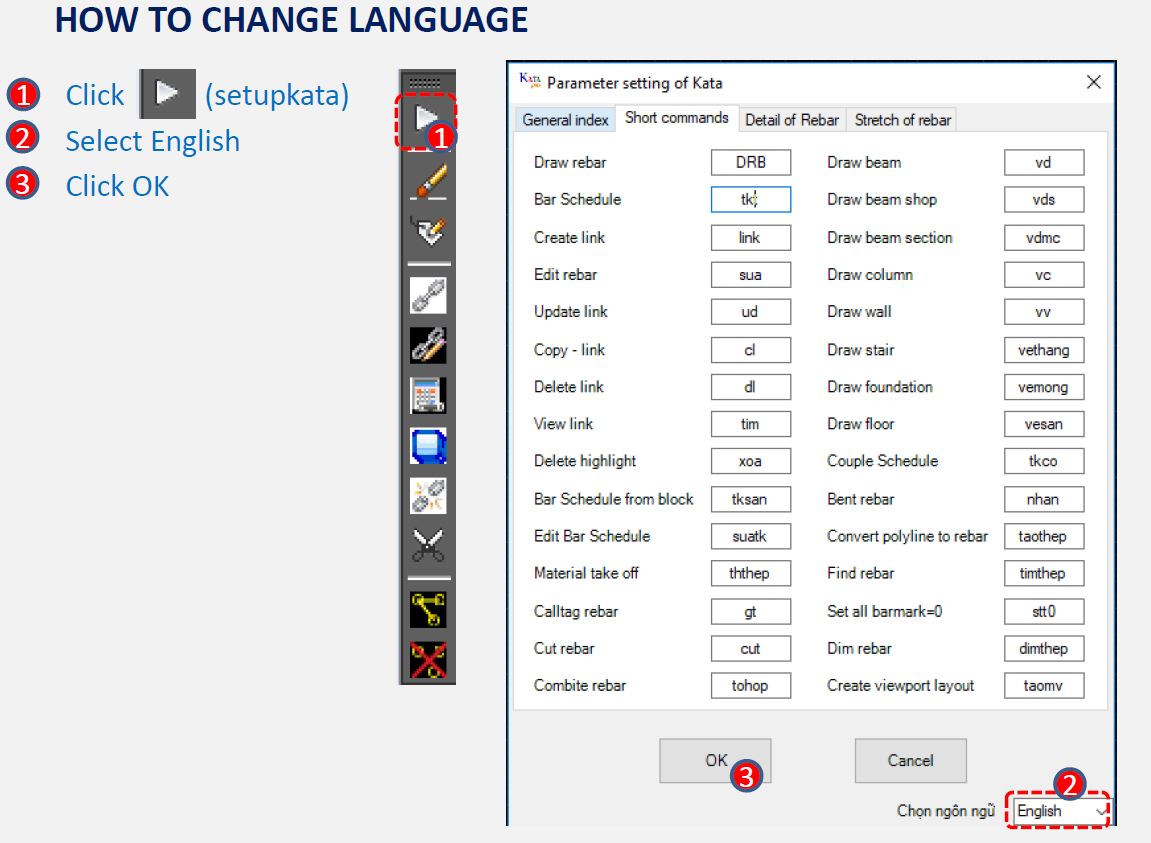Screen dimensions: 1151x843
Task: Confirm settings with the OK button
Action: point(715,761)
